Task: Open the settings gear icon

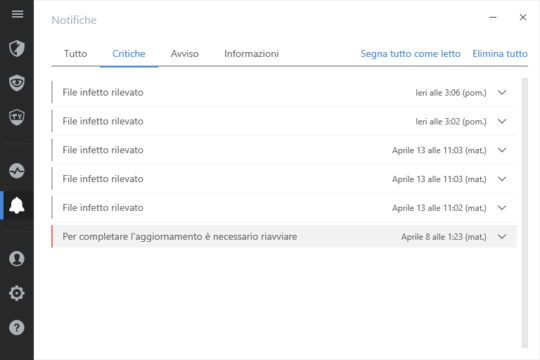Action: (17, 293)
